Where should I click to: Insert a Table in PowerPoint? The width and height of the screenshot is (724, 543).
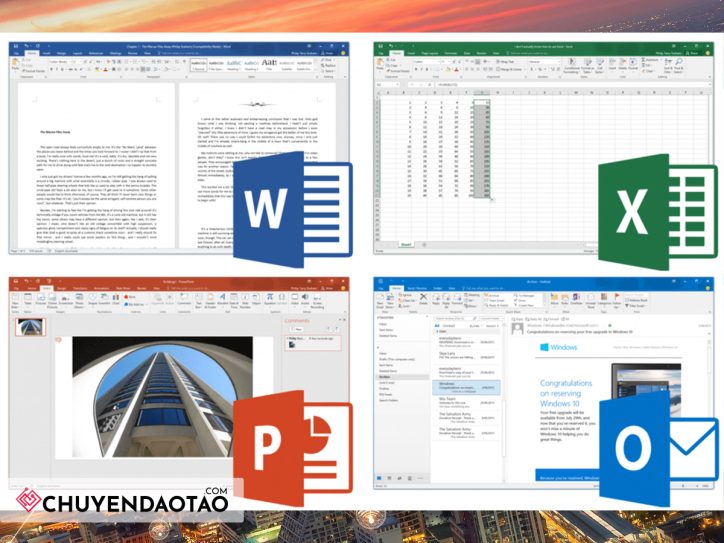(28, 299)
